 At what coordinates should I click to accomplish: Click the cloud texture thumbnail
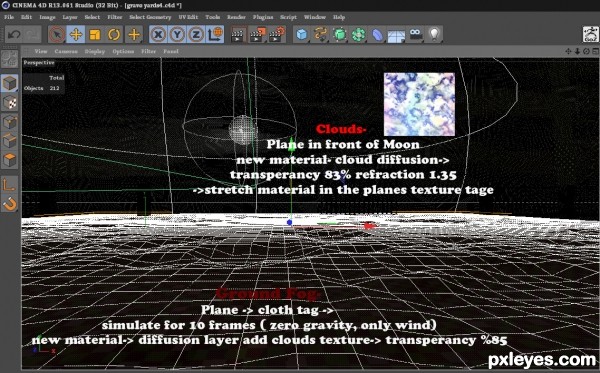coord(419,104)
